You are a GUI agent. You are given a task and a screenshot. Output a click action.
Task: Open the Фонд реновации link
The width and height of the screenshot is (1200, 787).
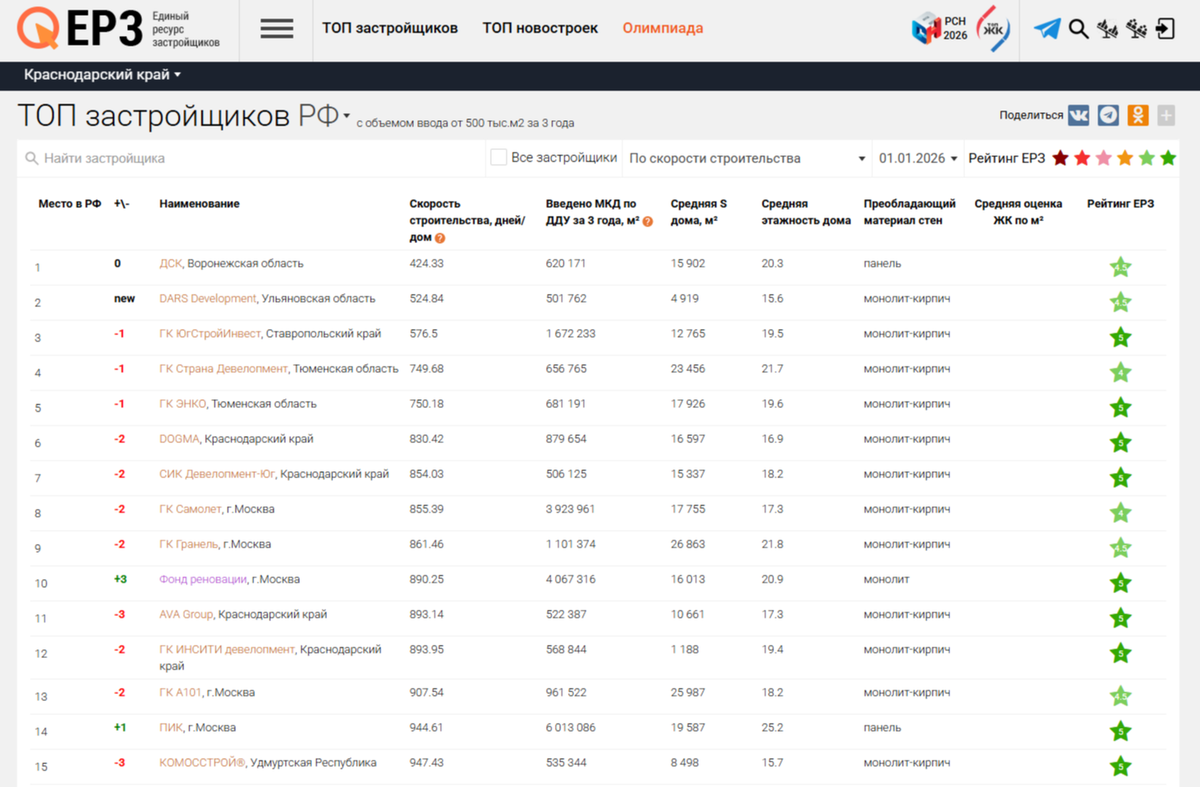(202, 579)
